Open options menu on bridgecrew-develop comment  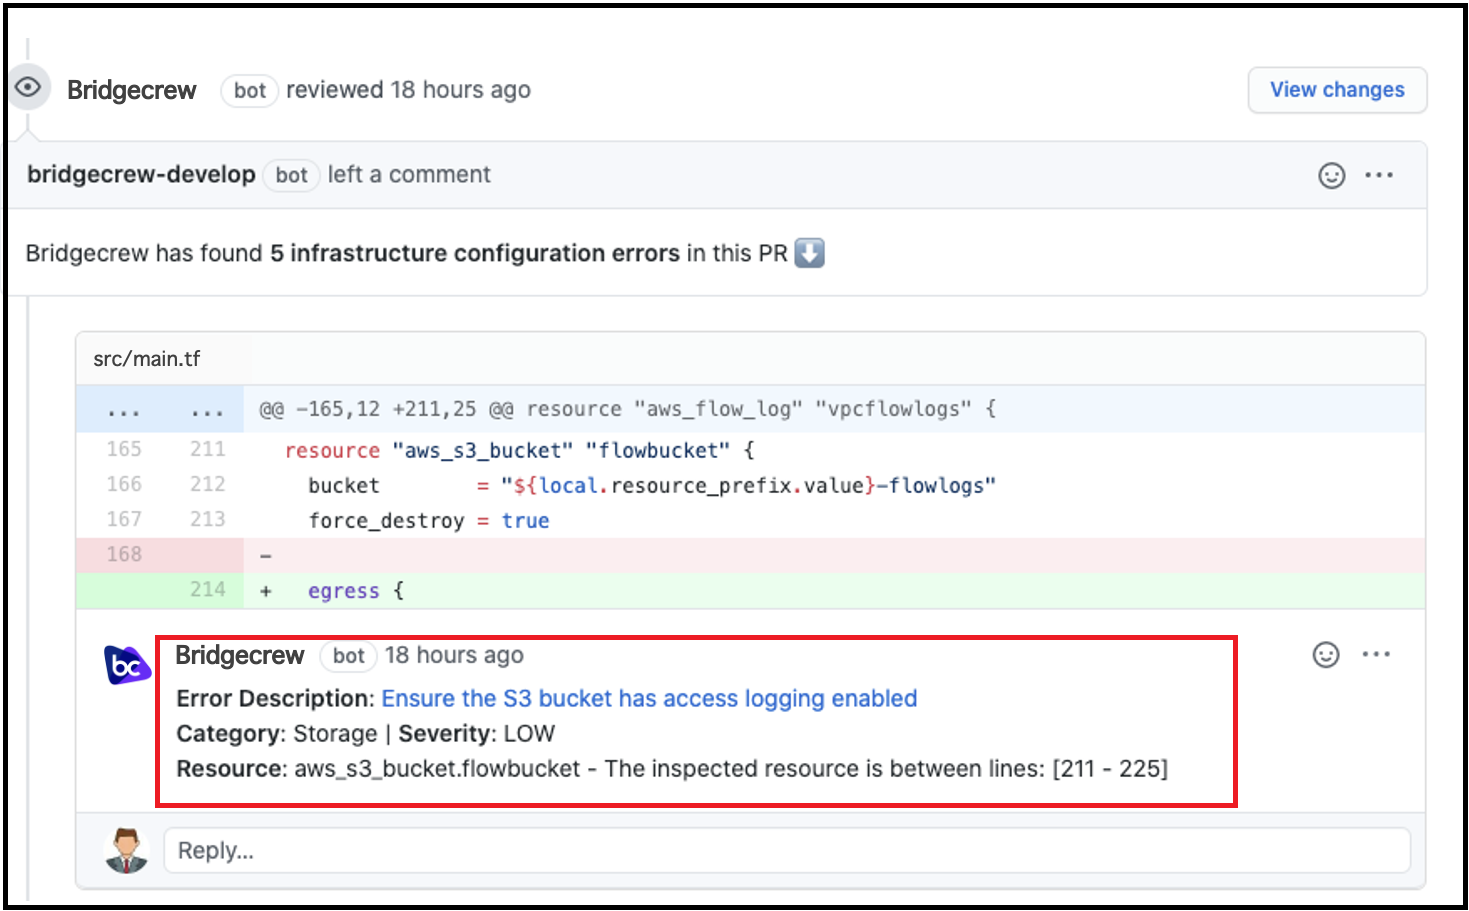click(x=1379, y=175)
